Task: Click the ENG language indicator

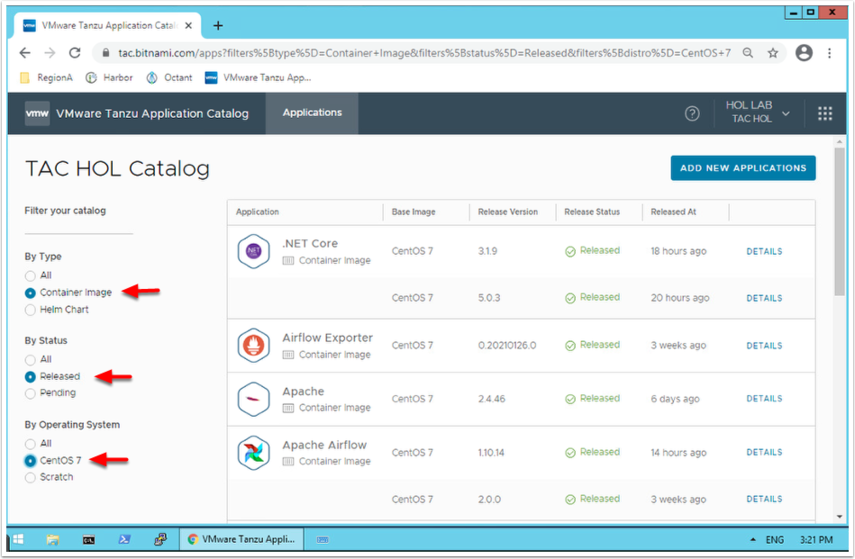Action: pyautogui.click(x=774, y=540)
